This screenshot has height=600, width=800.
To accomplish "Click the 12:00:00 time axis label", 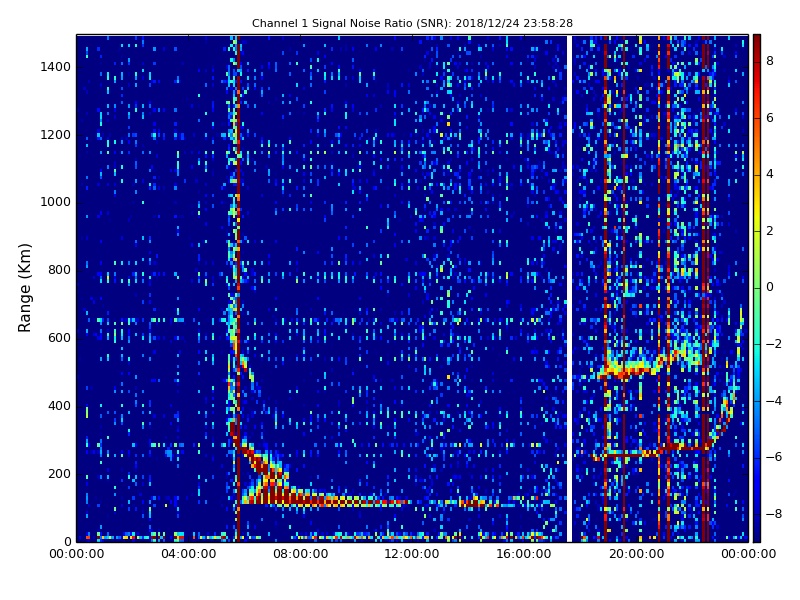I will pos(412,554).
